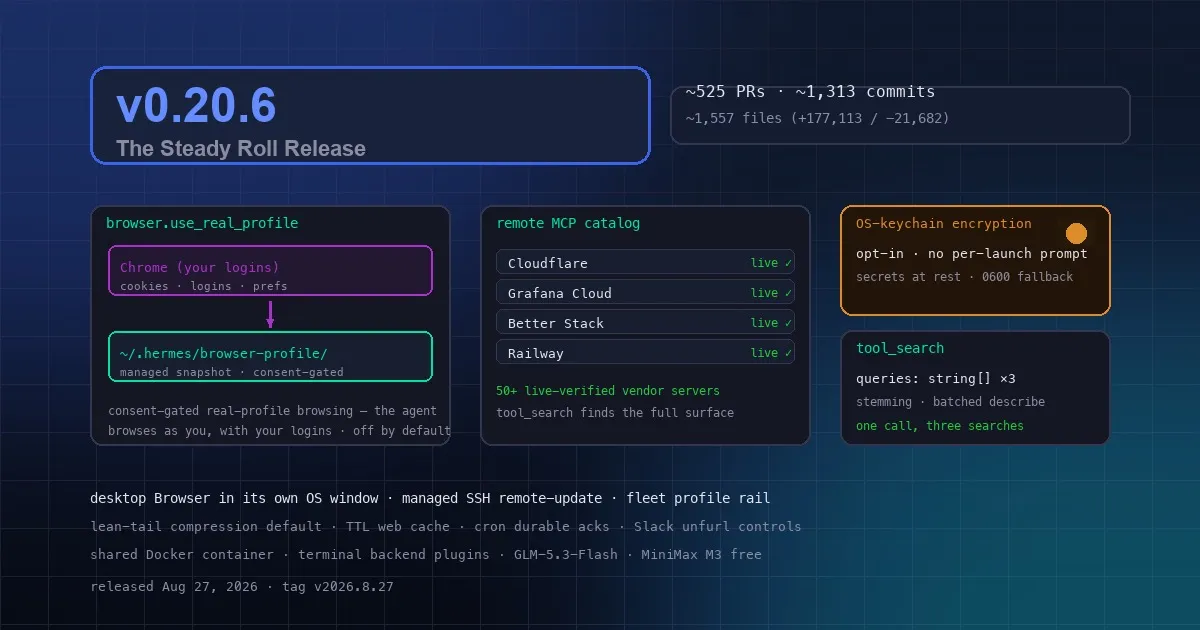Select the Cloudflare catalog row
Viewport: 1200px width, 630px height.
tap(645, 262)
